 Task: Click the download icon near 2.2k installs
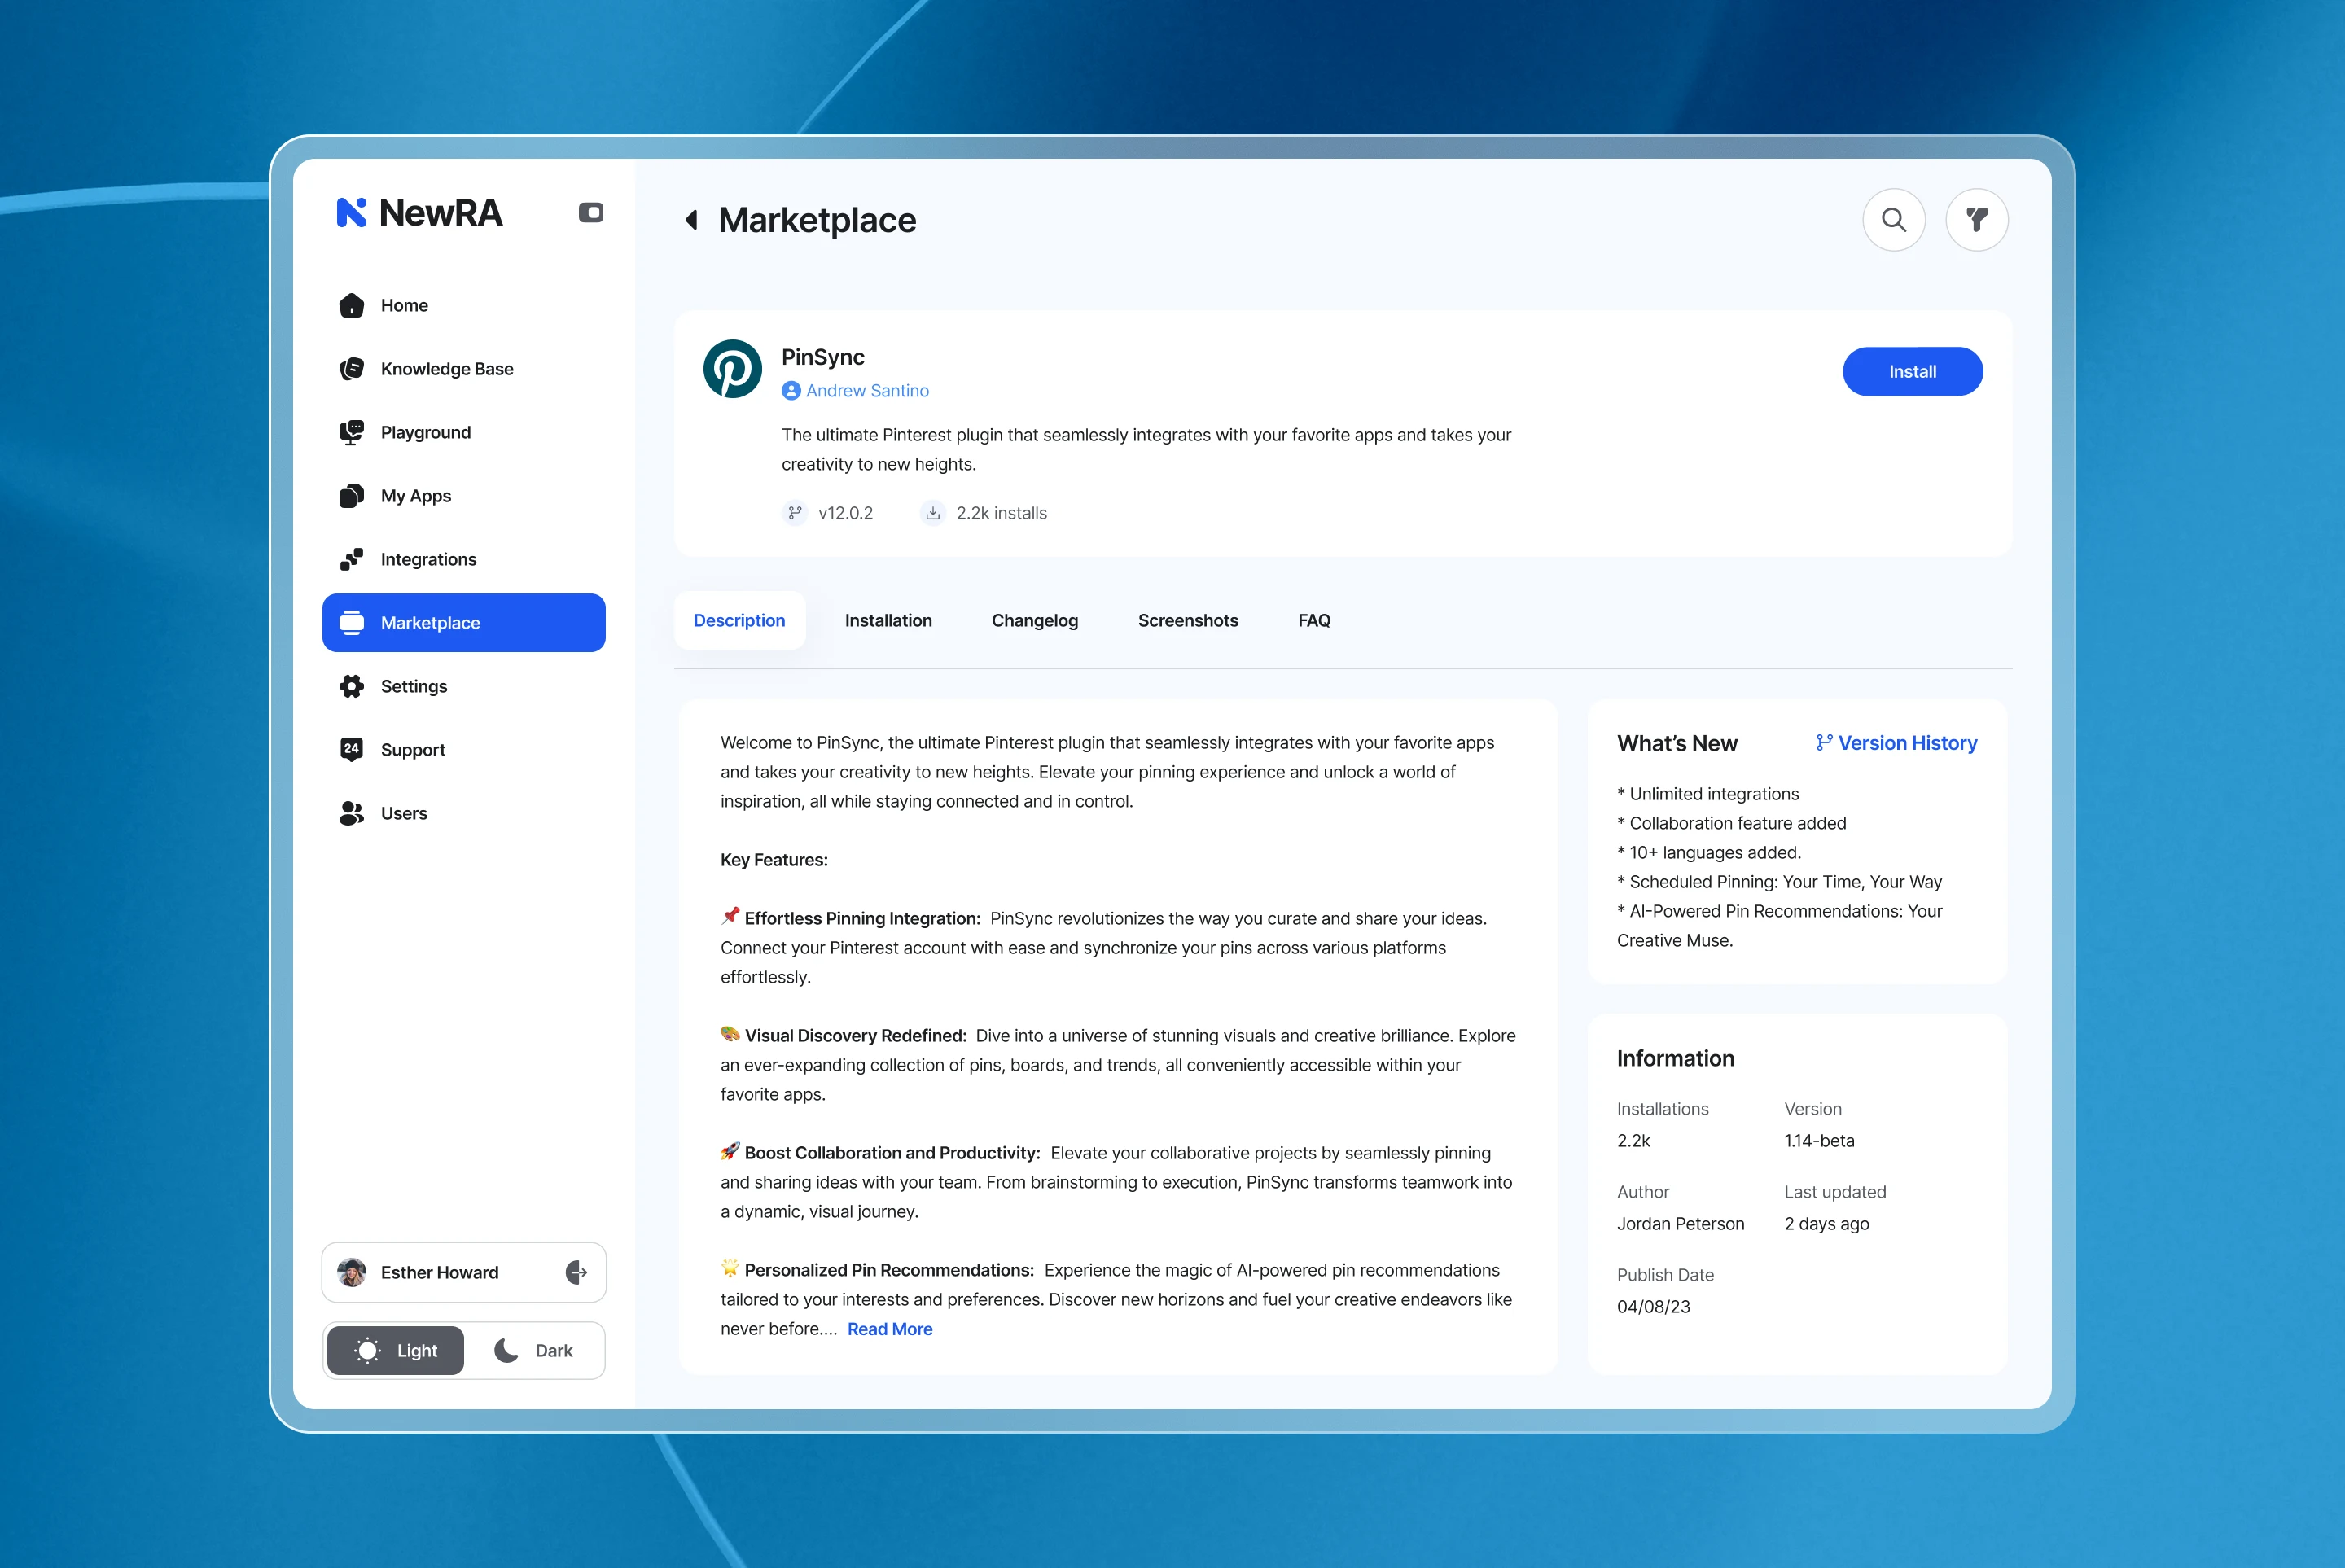933,513
